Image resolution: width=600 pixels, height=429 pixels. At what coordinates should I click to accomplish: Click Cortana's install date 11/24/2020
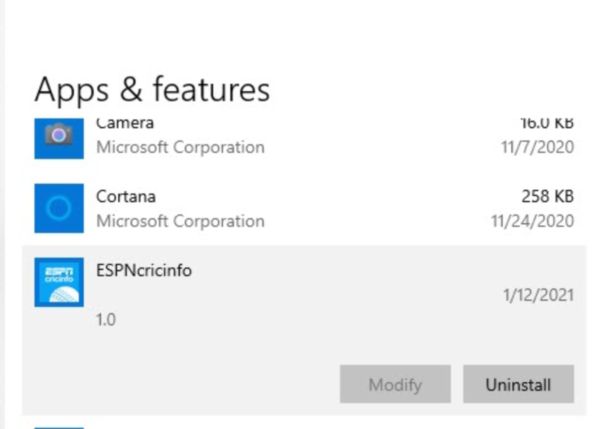tap(532, 221)
